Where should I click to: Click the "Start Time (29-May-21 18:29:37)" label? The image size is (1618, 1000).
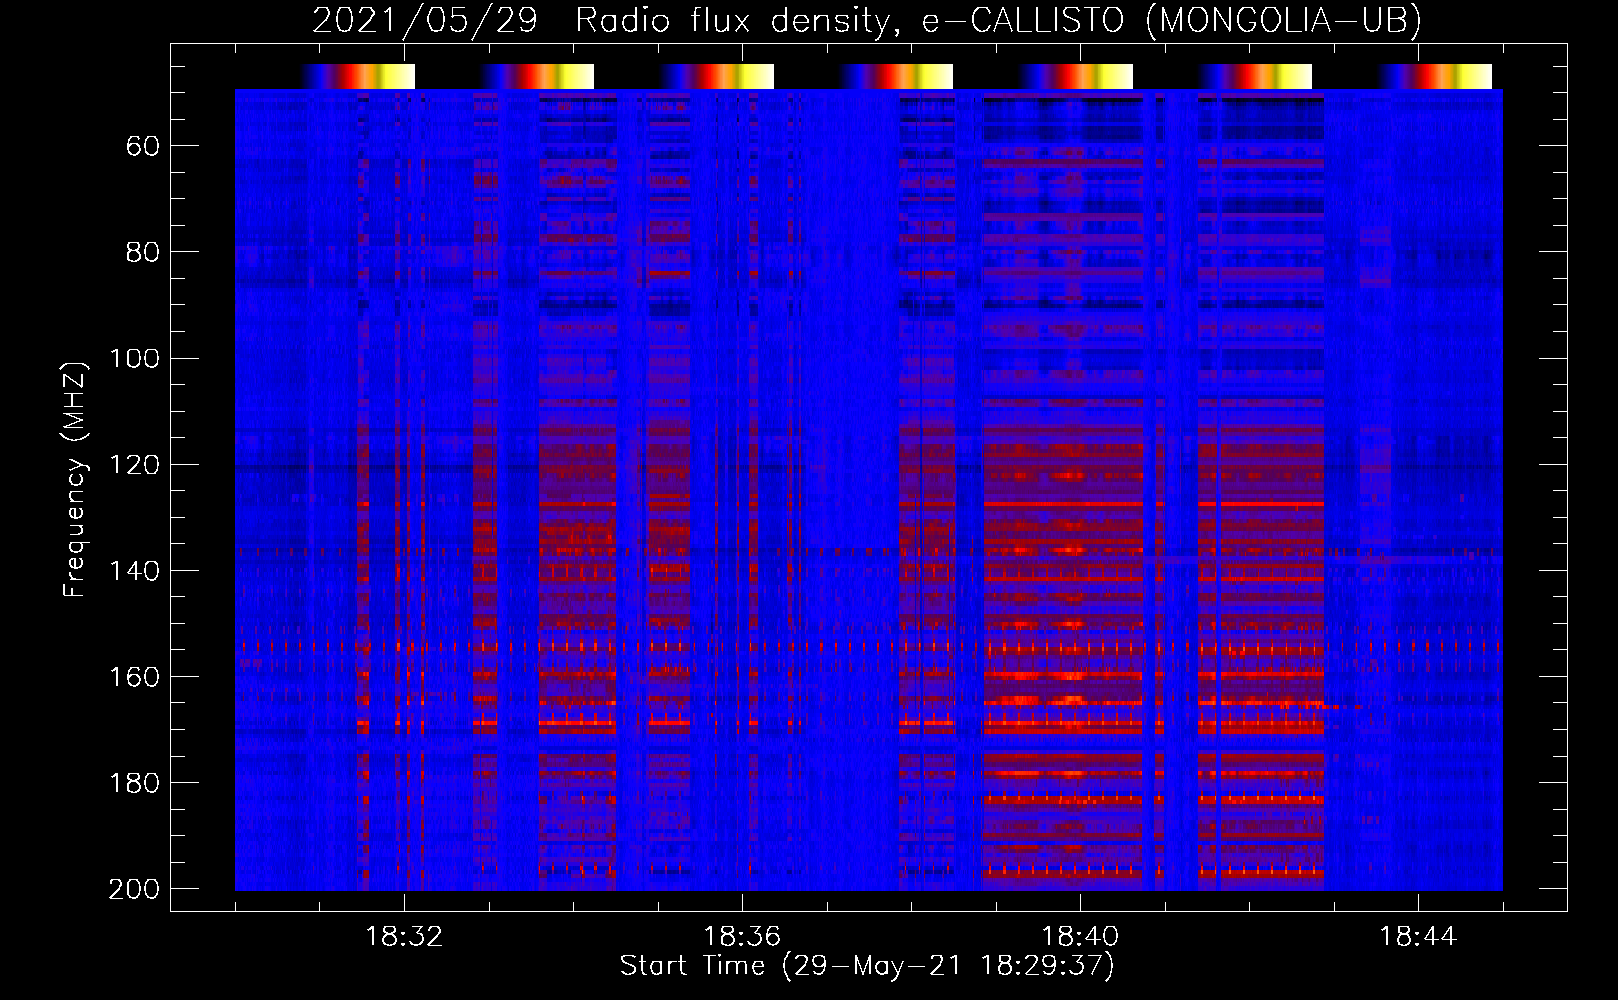pyautogui.click(x=867, y=966)
